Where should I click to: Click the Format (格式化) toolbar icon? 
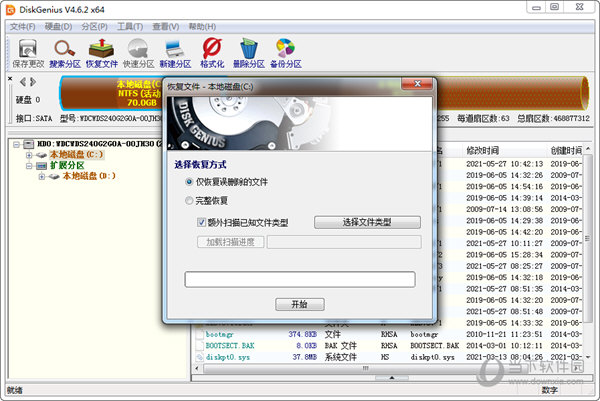pos(212,54)
